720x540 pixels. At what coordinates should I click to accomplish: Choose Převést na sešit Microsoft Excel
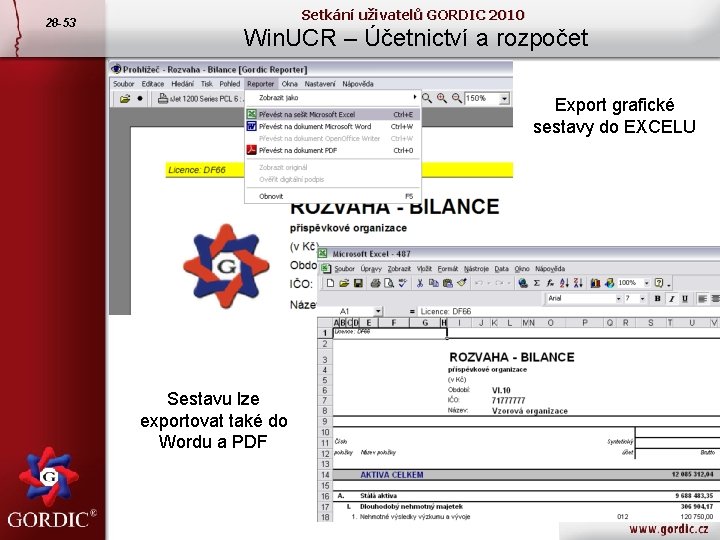pyautogui.click(x=332, y=114)
